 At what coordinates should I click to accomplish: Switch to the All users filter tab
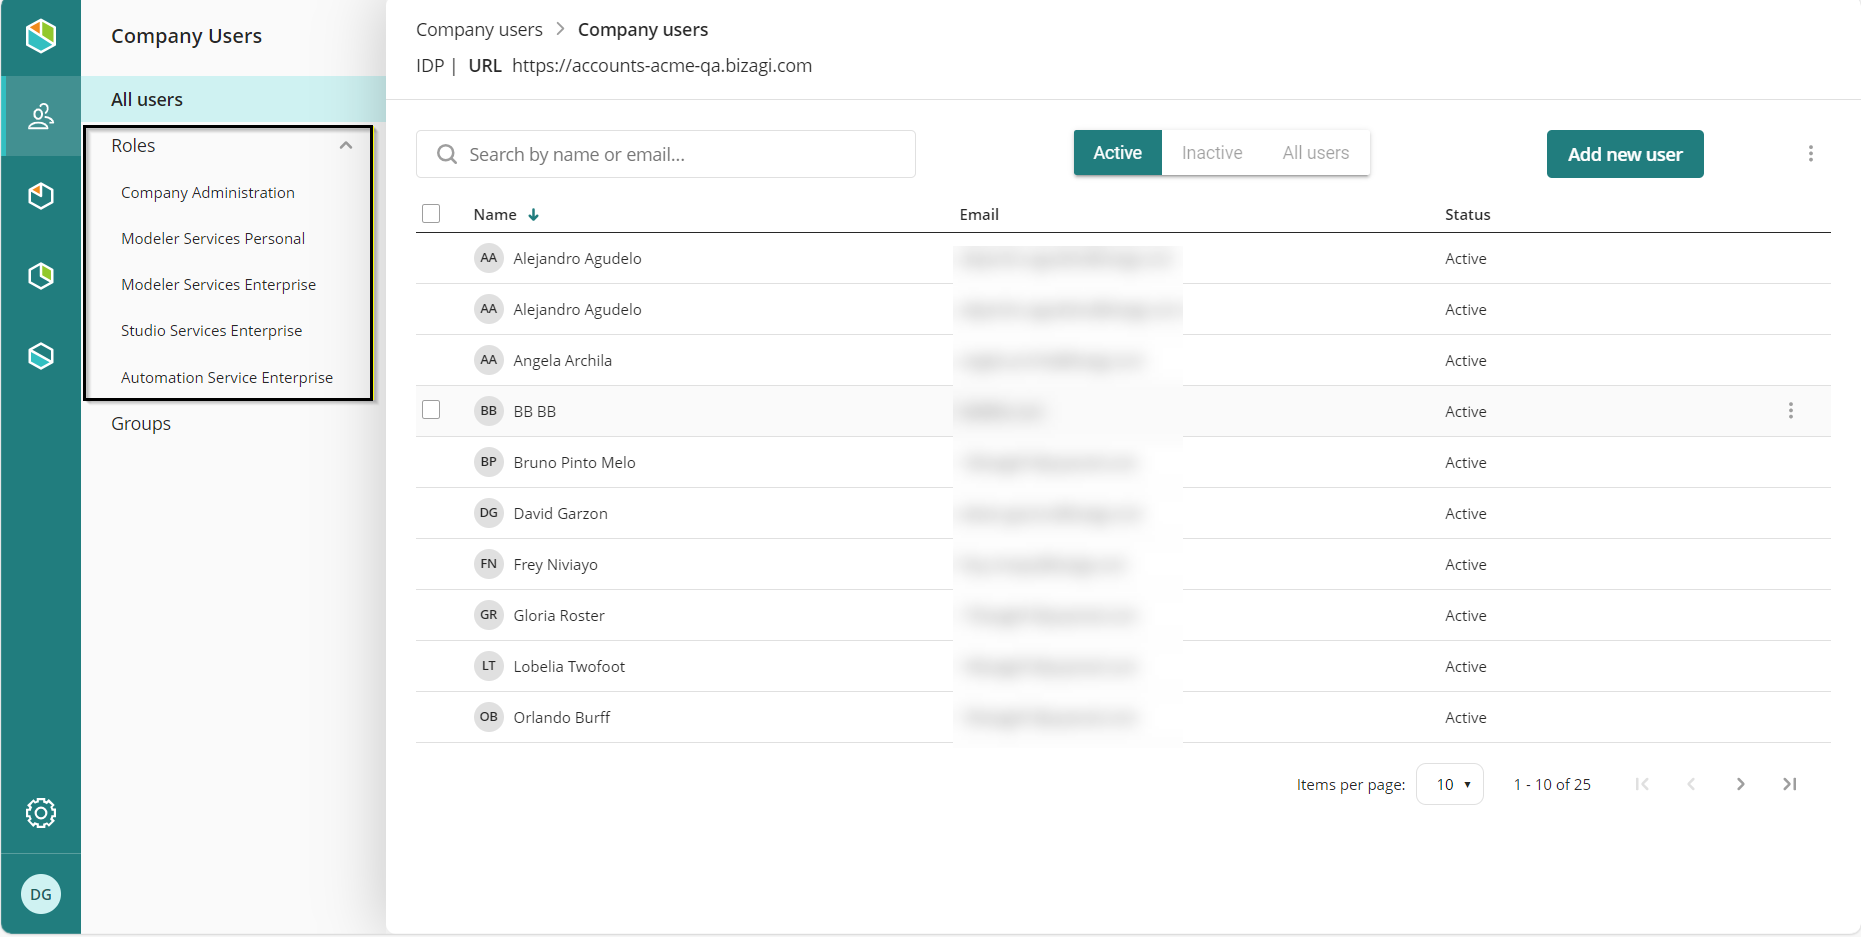[x=1316, y=153]
